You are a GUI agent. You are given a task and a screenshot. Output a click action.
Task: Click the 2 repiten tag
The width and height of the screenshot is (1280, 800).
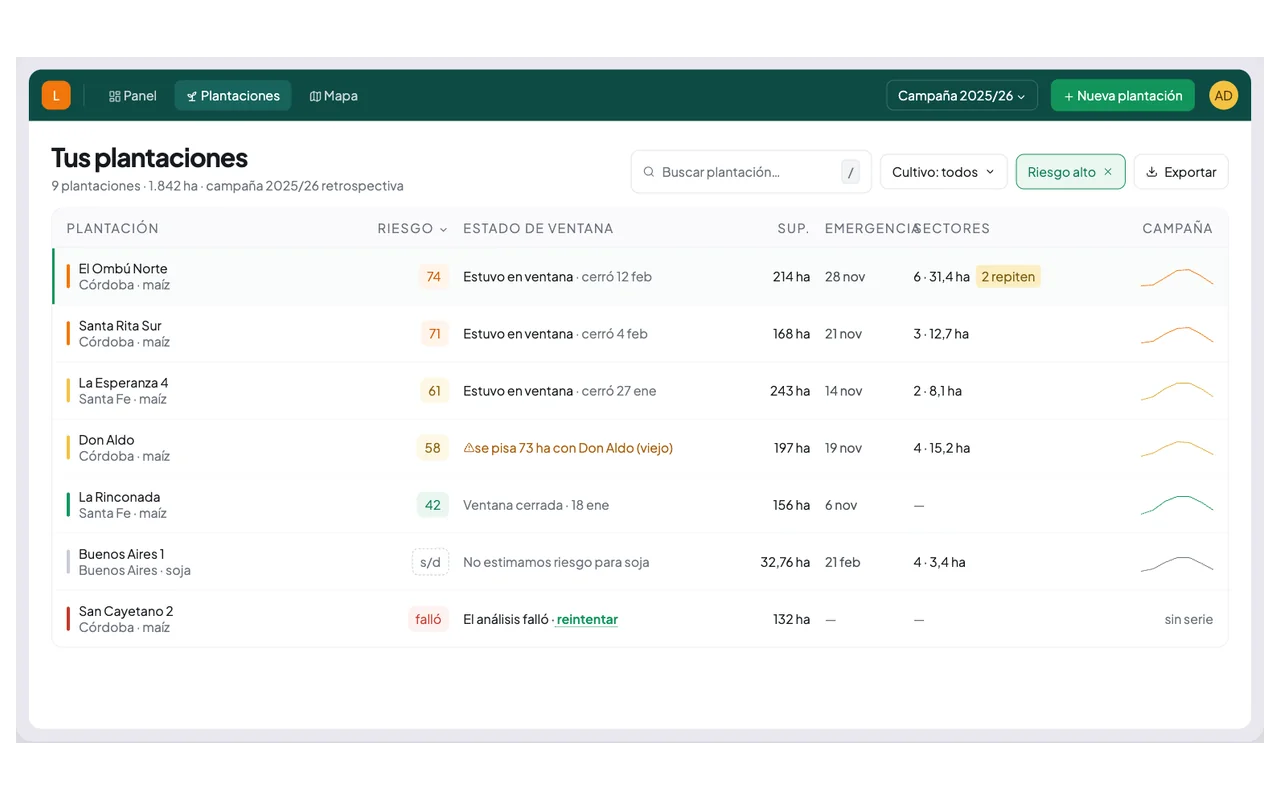coord(1008,277)
